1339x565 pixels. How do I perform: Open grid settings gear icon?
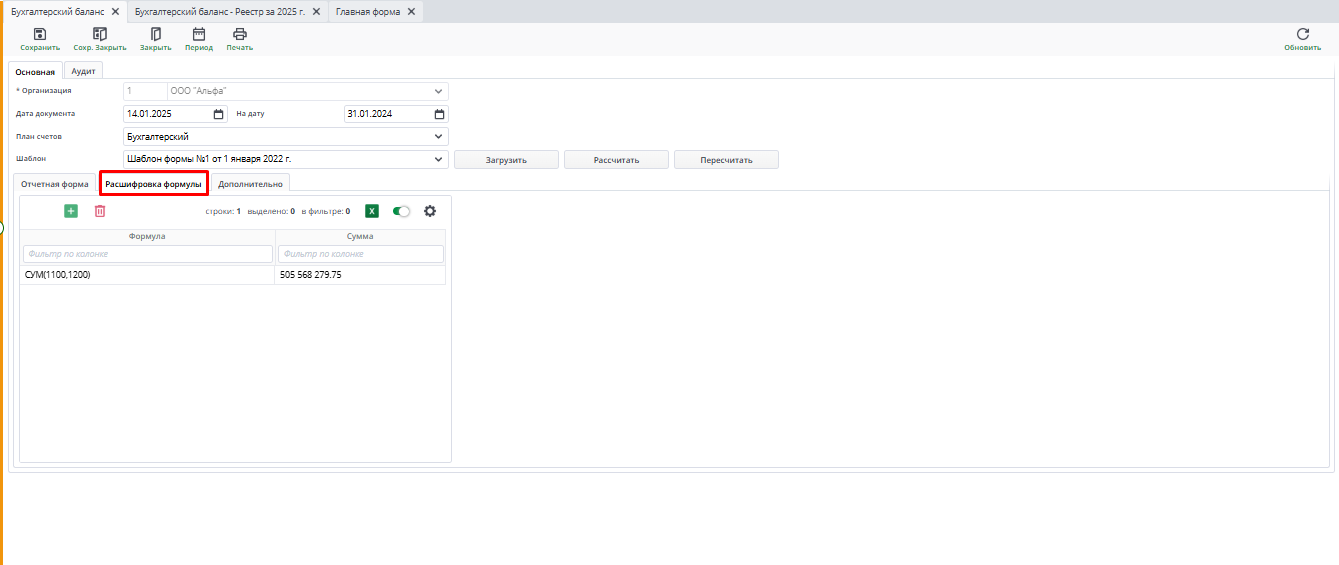click(430, 211)
